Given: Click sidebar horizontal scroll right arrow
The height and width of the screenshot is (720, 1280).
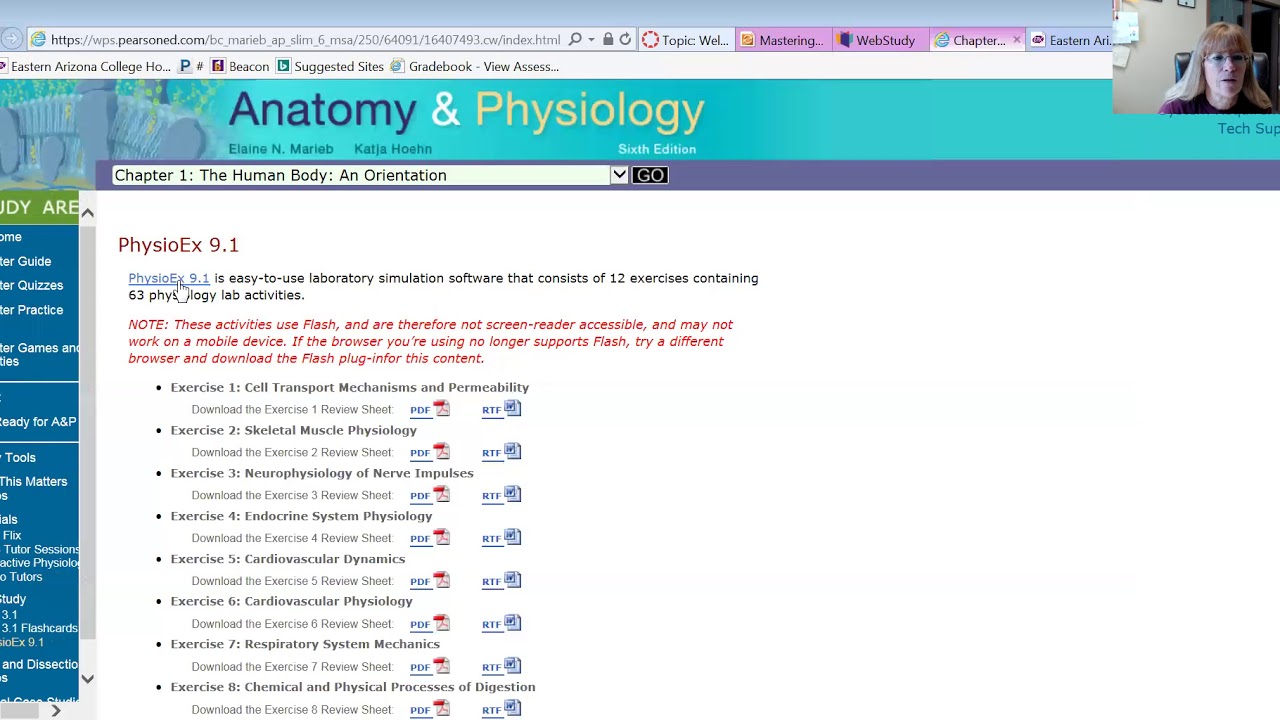Looking at the screenshot, I should 56,711.
